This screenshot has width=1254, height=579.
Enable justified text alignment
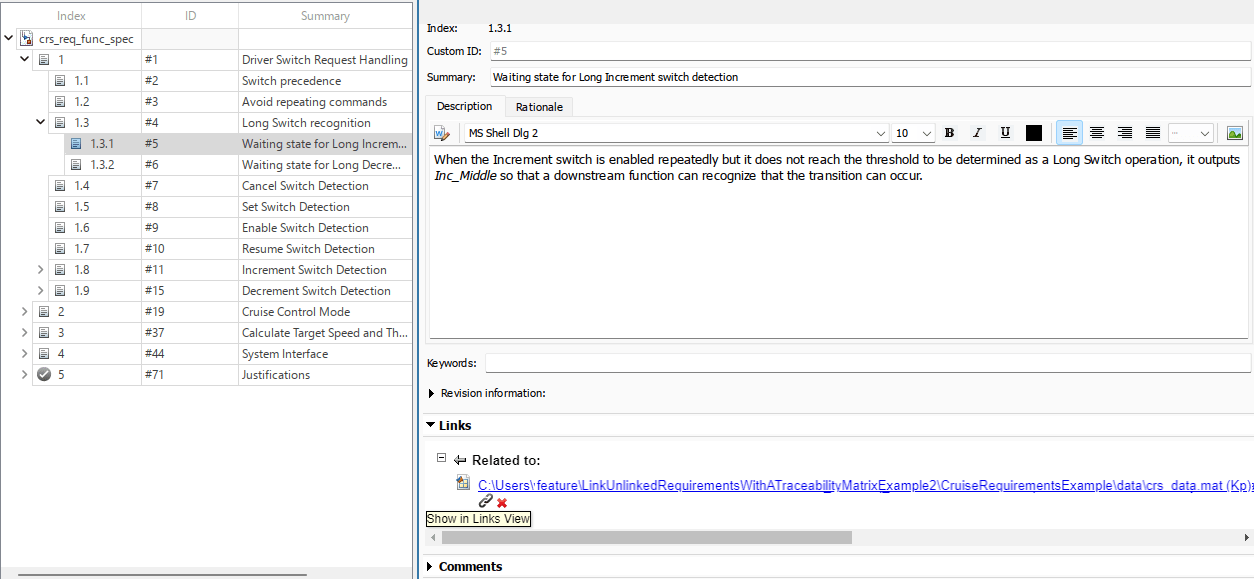(x=1152, y=132)
